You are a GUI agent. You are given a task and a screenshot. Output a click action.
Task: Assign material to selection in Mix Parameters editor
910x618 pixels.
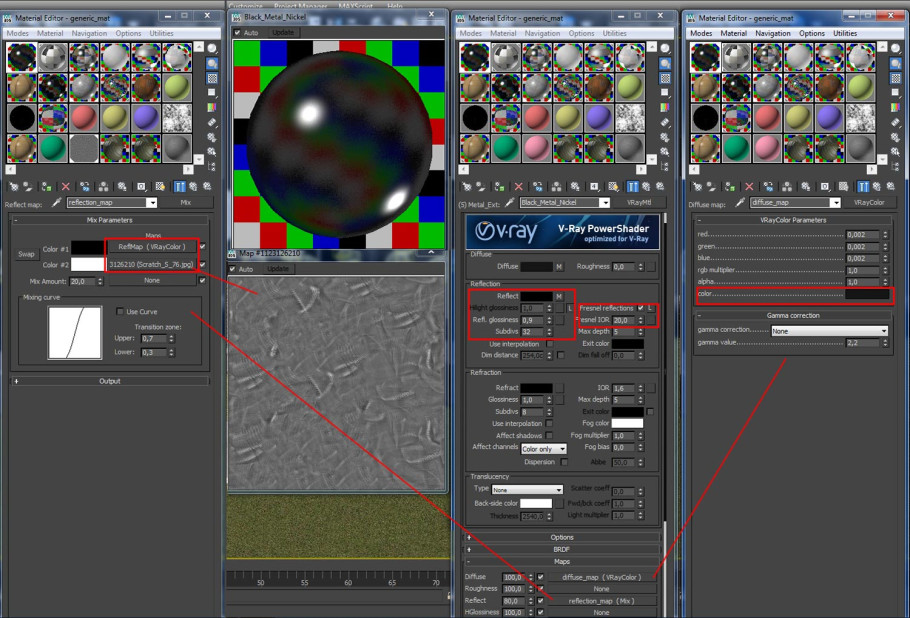(46, 187)
